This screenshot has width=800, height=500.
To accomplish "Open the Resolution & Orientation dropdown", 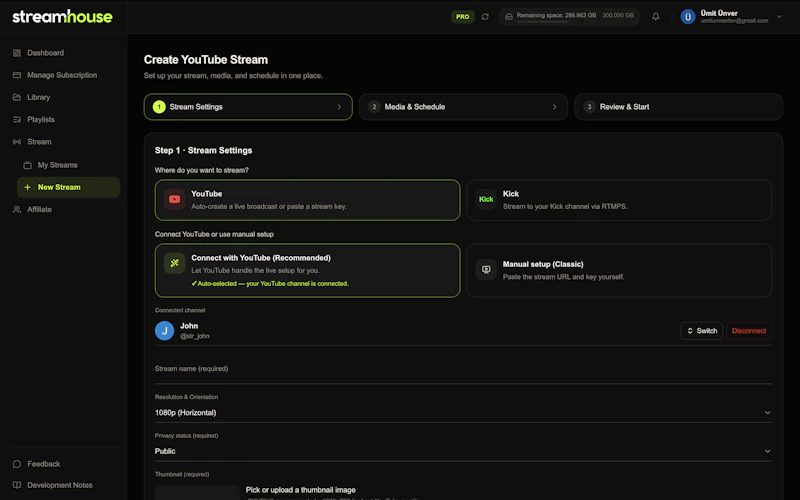I will [x=463, y=412].
